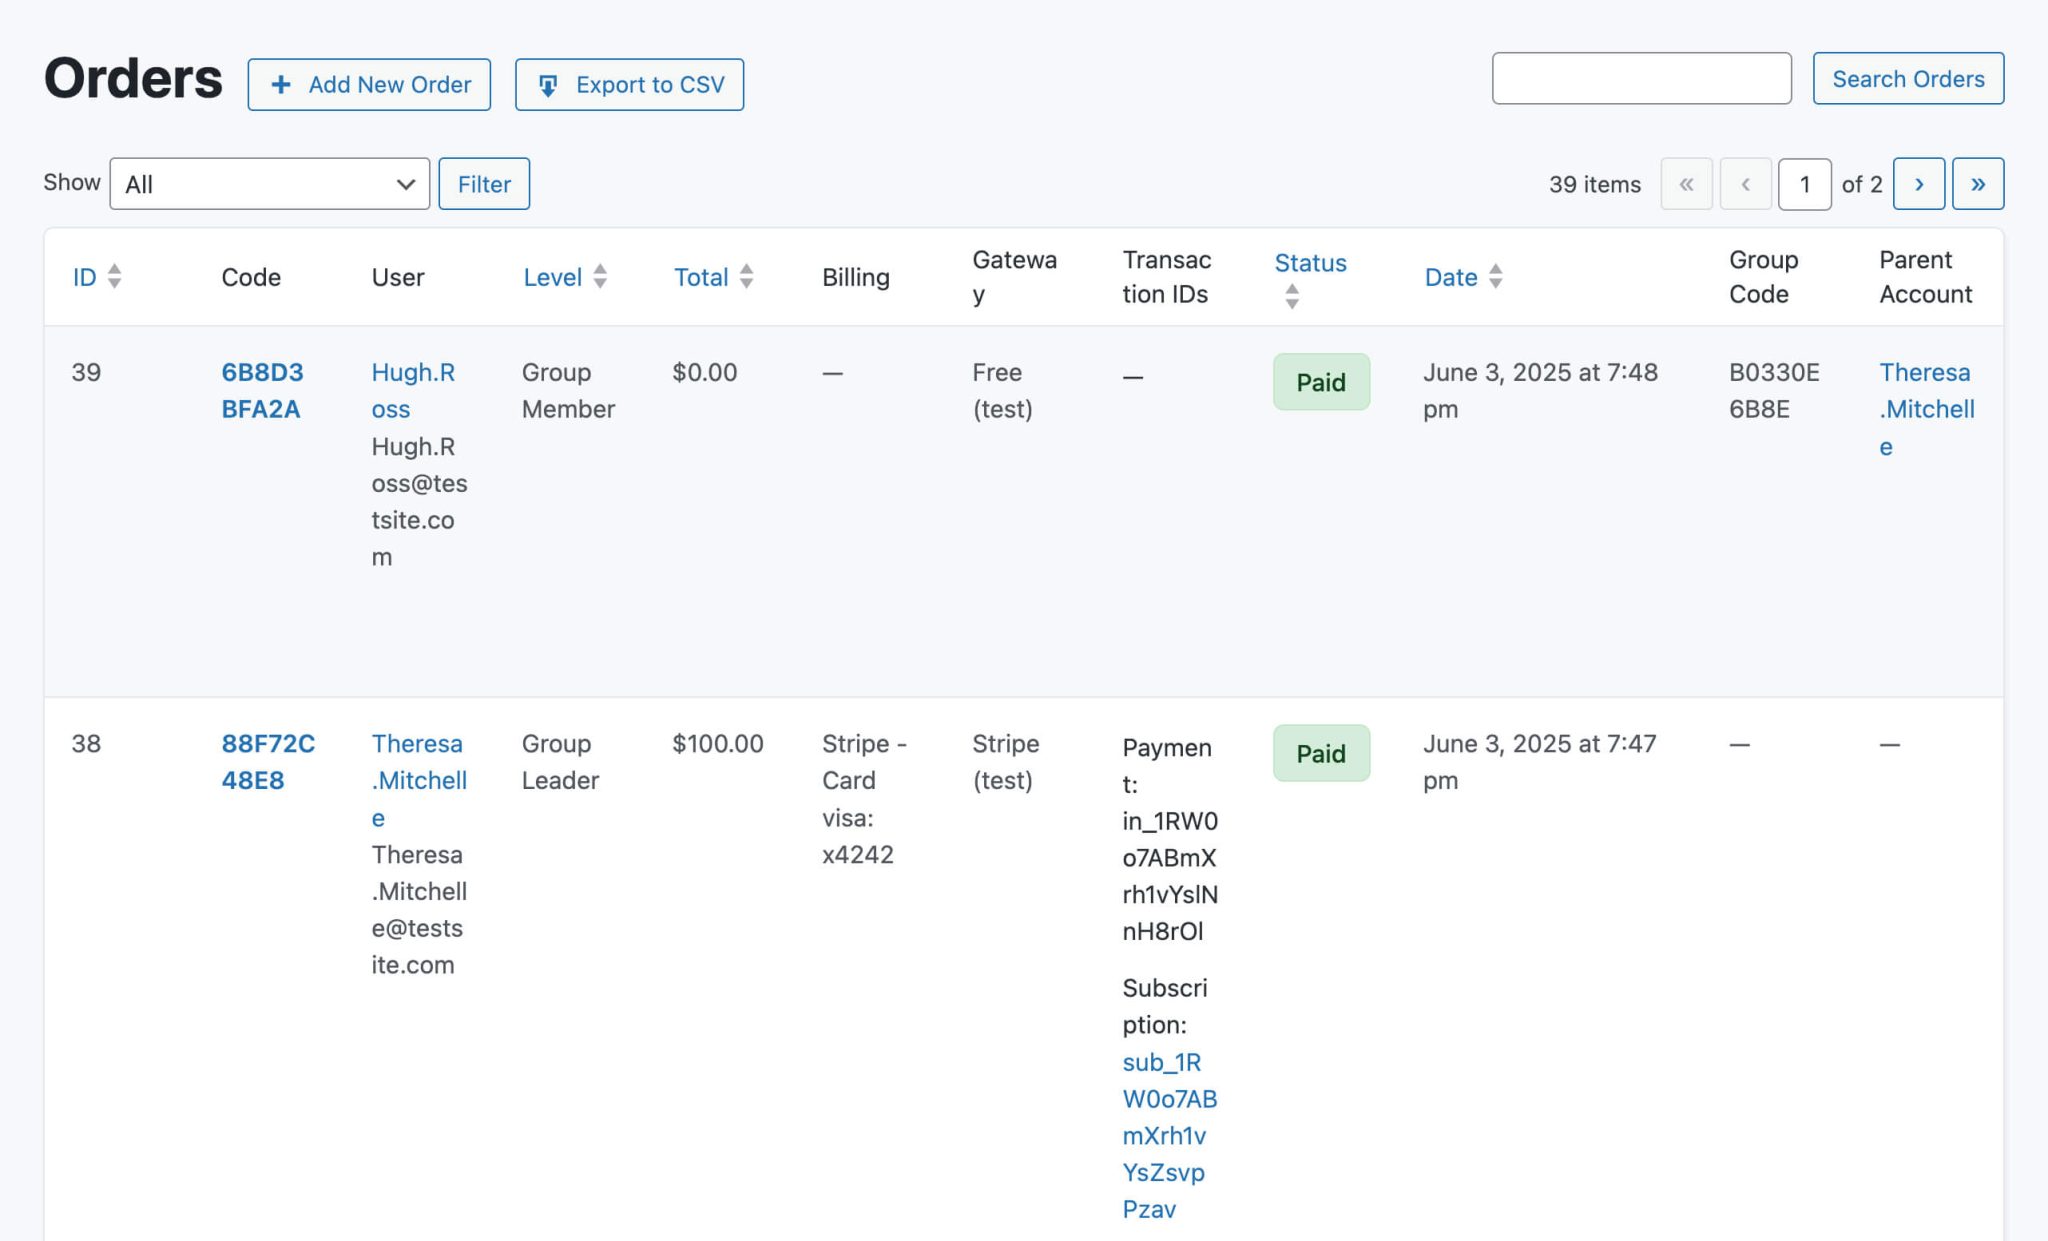Open the Show filter dropdown
This screenshot has height=1241, width=2048.
click(x=270, y=184)
